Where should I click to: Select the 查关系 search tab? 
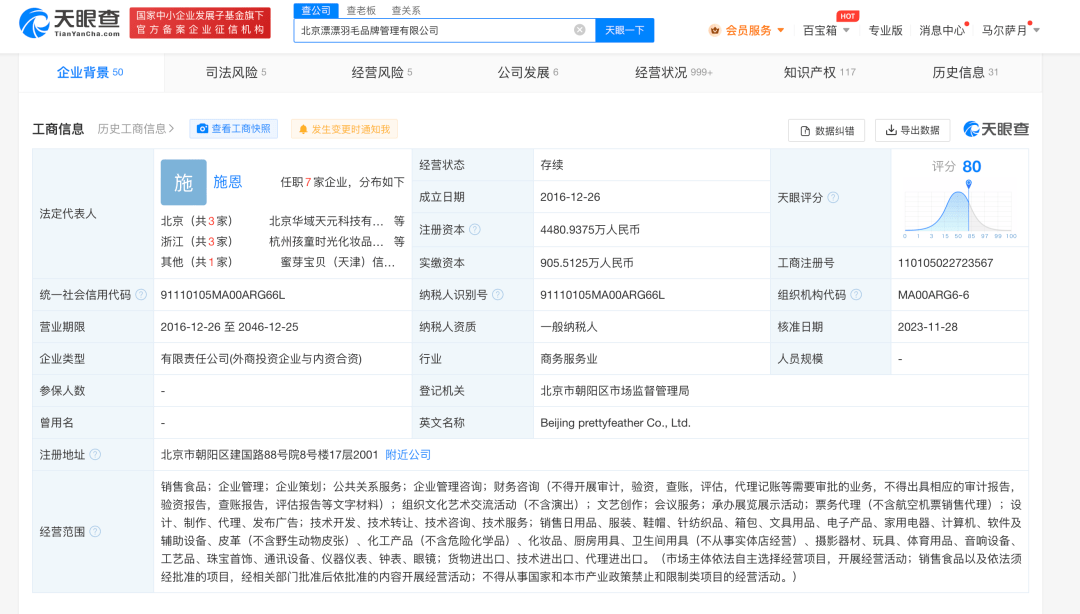click(406, 10)
